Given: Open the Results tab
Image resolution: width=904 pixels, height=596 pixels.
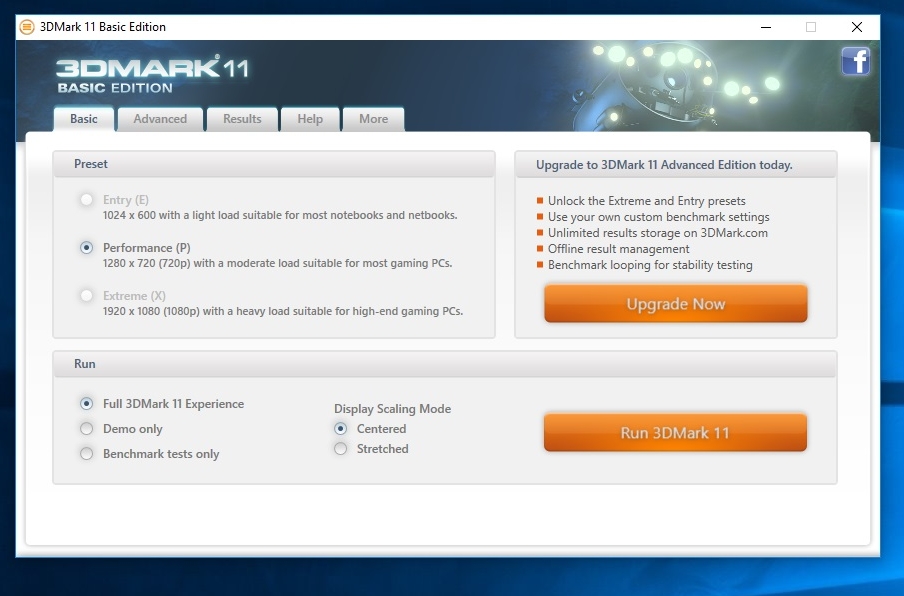Looking at the screenshot, I should [x=242, y=119].
